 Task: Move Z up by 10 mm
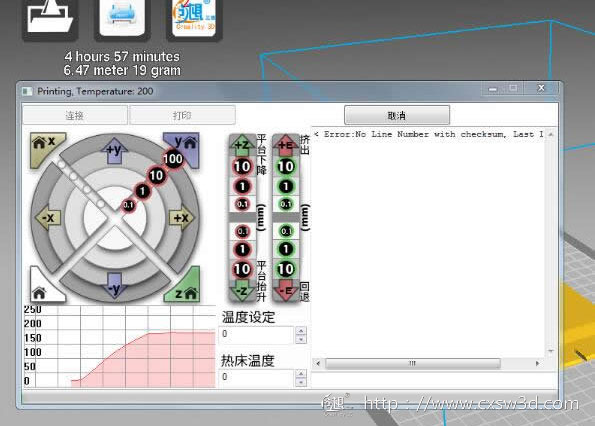click(x=242, y=167)
